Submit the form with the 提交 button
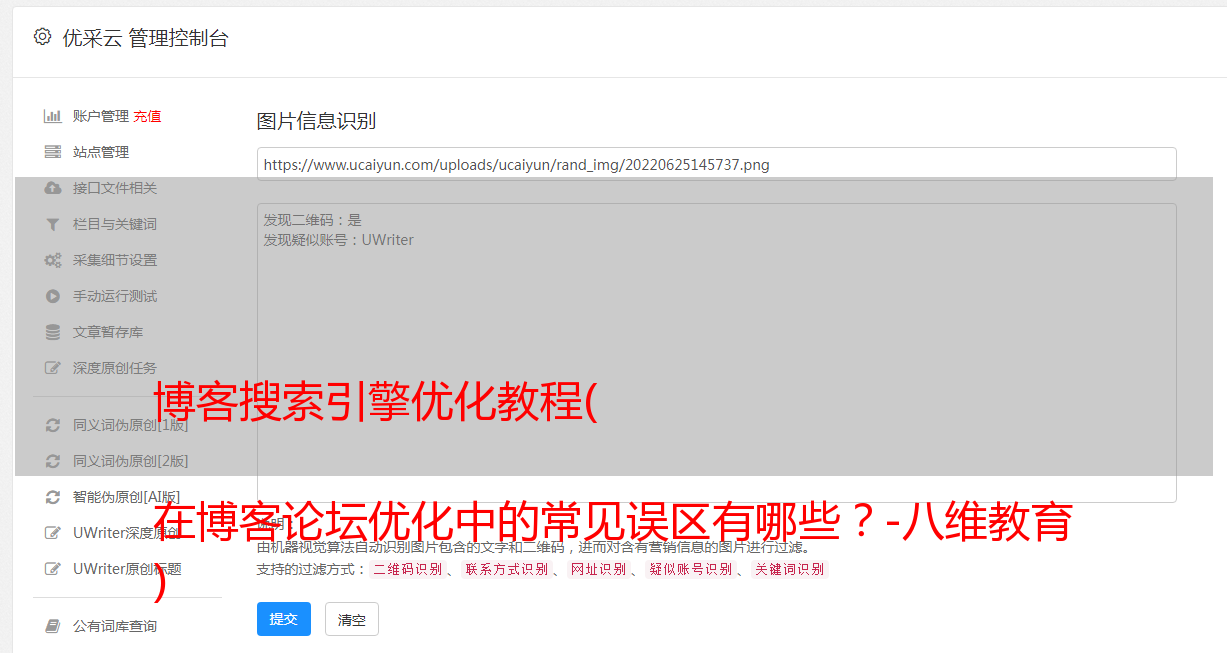The height and width of the screenshot is (653, 1227). (284, 619)
